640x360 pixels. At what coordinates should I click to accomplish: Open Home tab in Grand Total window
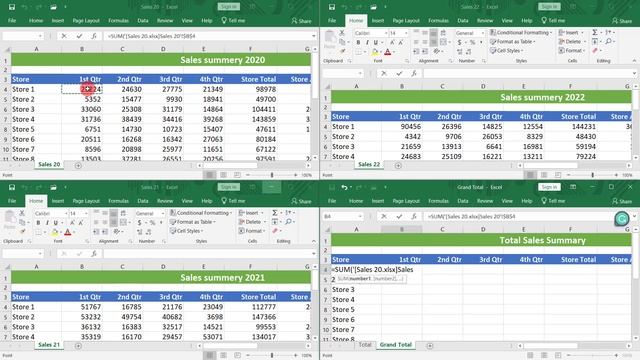click(356, 201)
